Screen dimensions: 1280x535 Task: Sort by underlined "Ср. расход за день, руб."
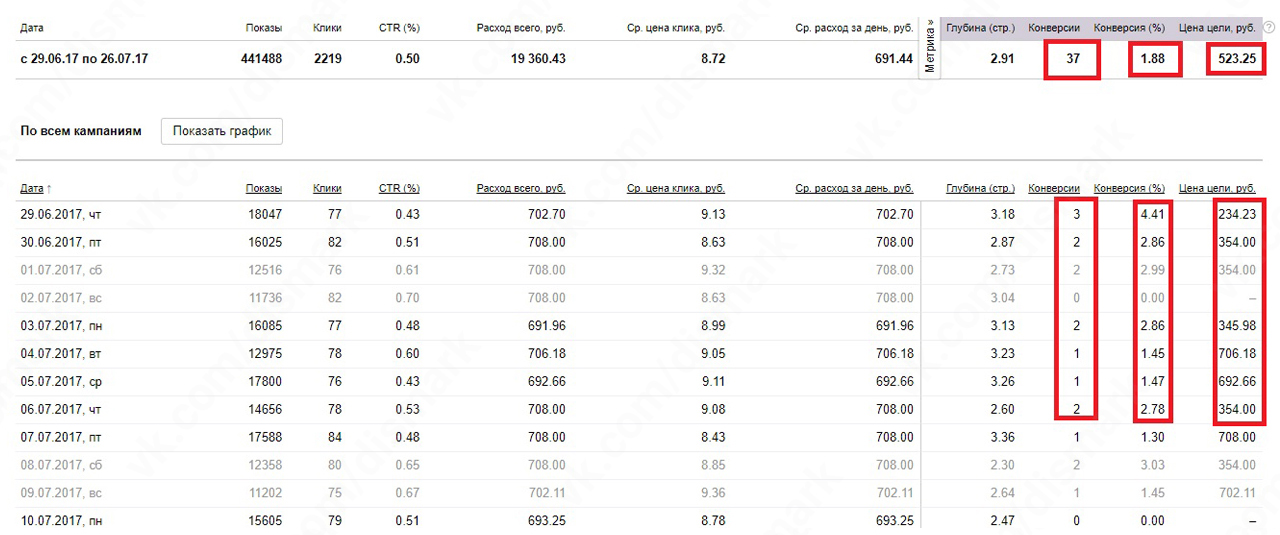[854, 188]
